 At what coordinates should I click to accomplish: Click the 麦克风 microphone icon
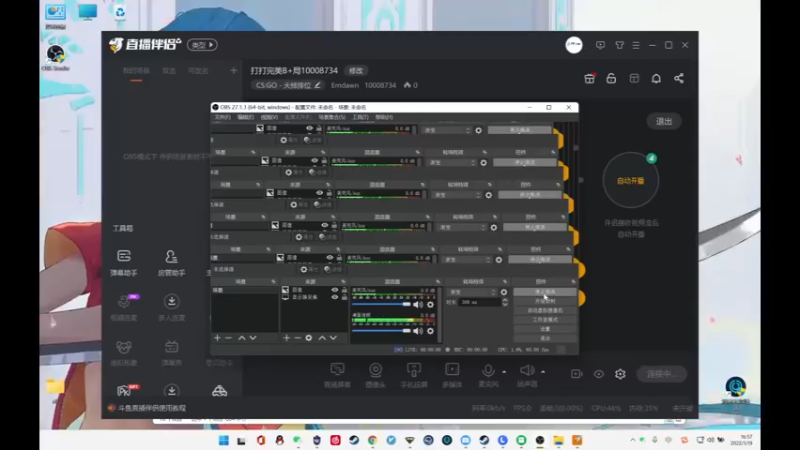point(488,370)
